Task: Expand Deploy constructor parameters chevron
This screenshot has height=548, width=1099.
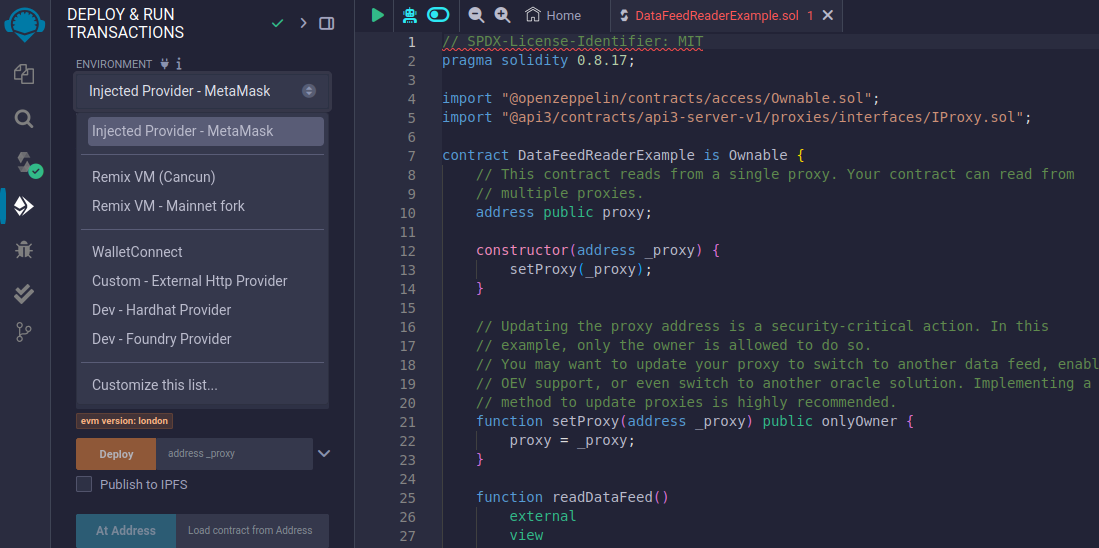Action: (x=323, y=453)
